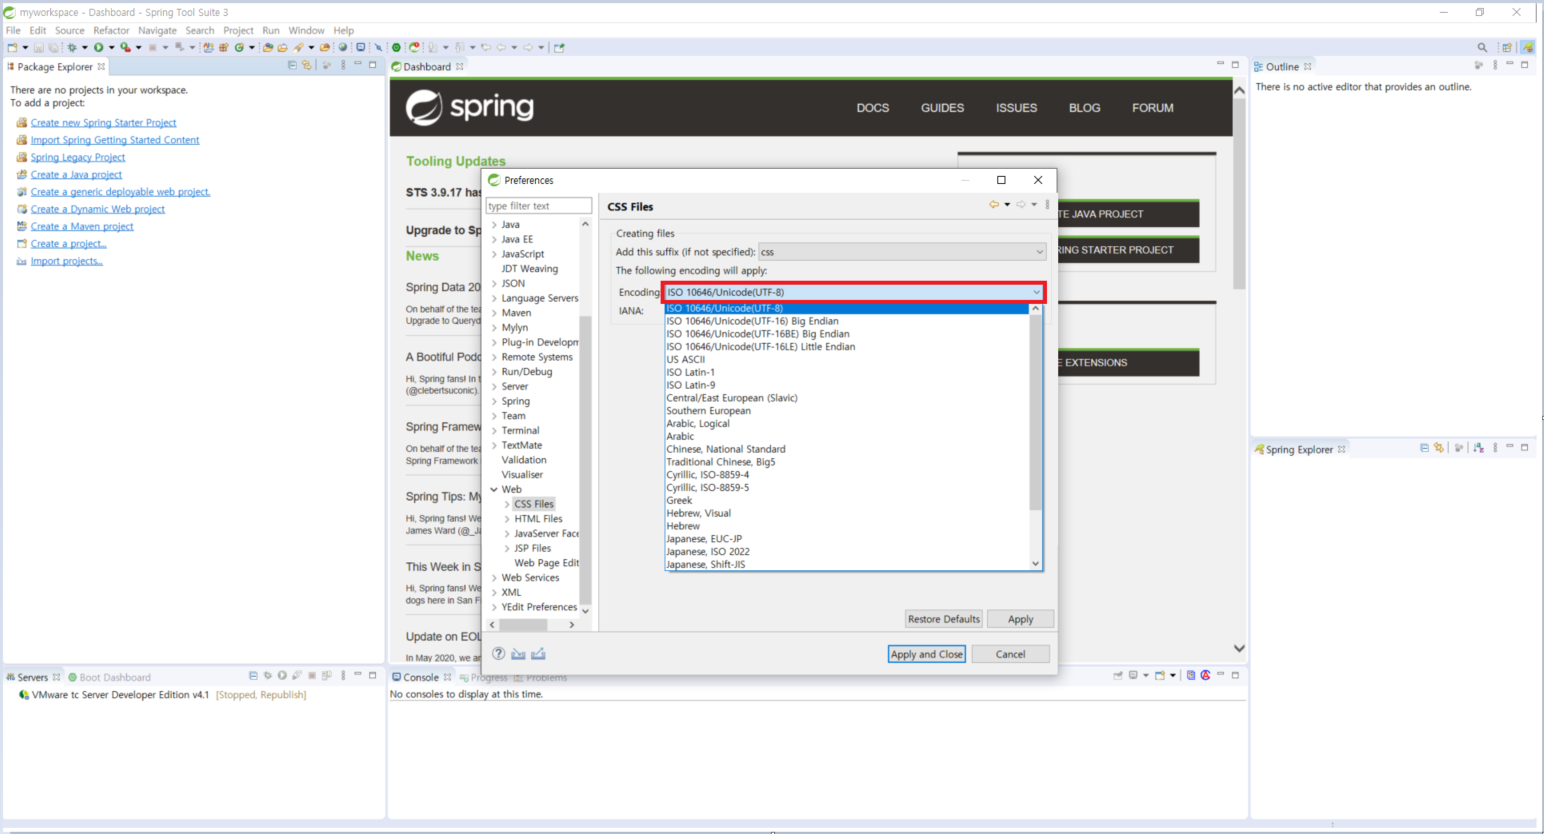Start the server icon in Servers view

(x=282, y=676)
